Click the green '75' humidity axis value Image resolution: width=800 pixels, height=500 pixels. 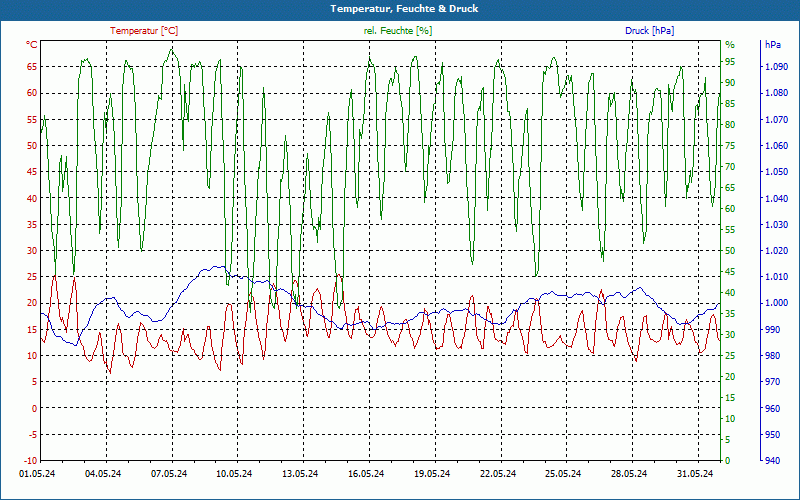point(730,145)
